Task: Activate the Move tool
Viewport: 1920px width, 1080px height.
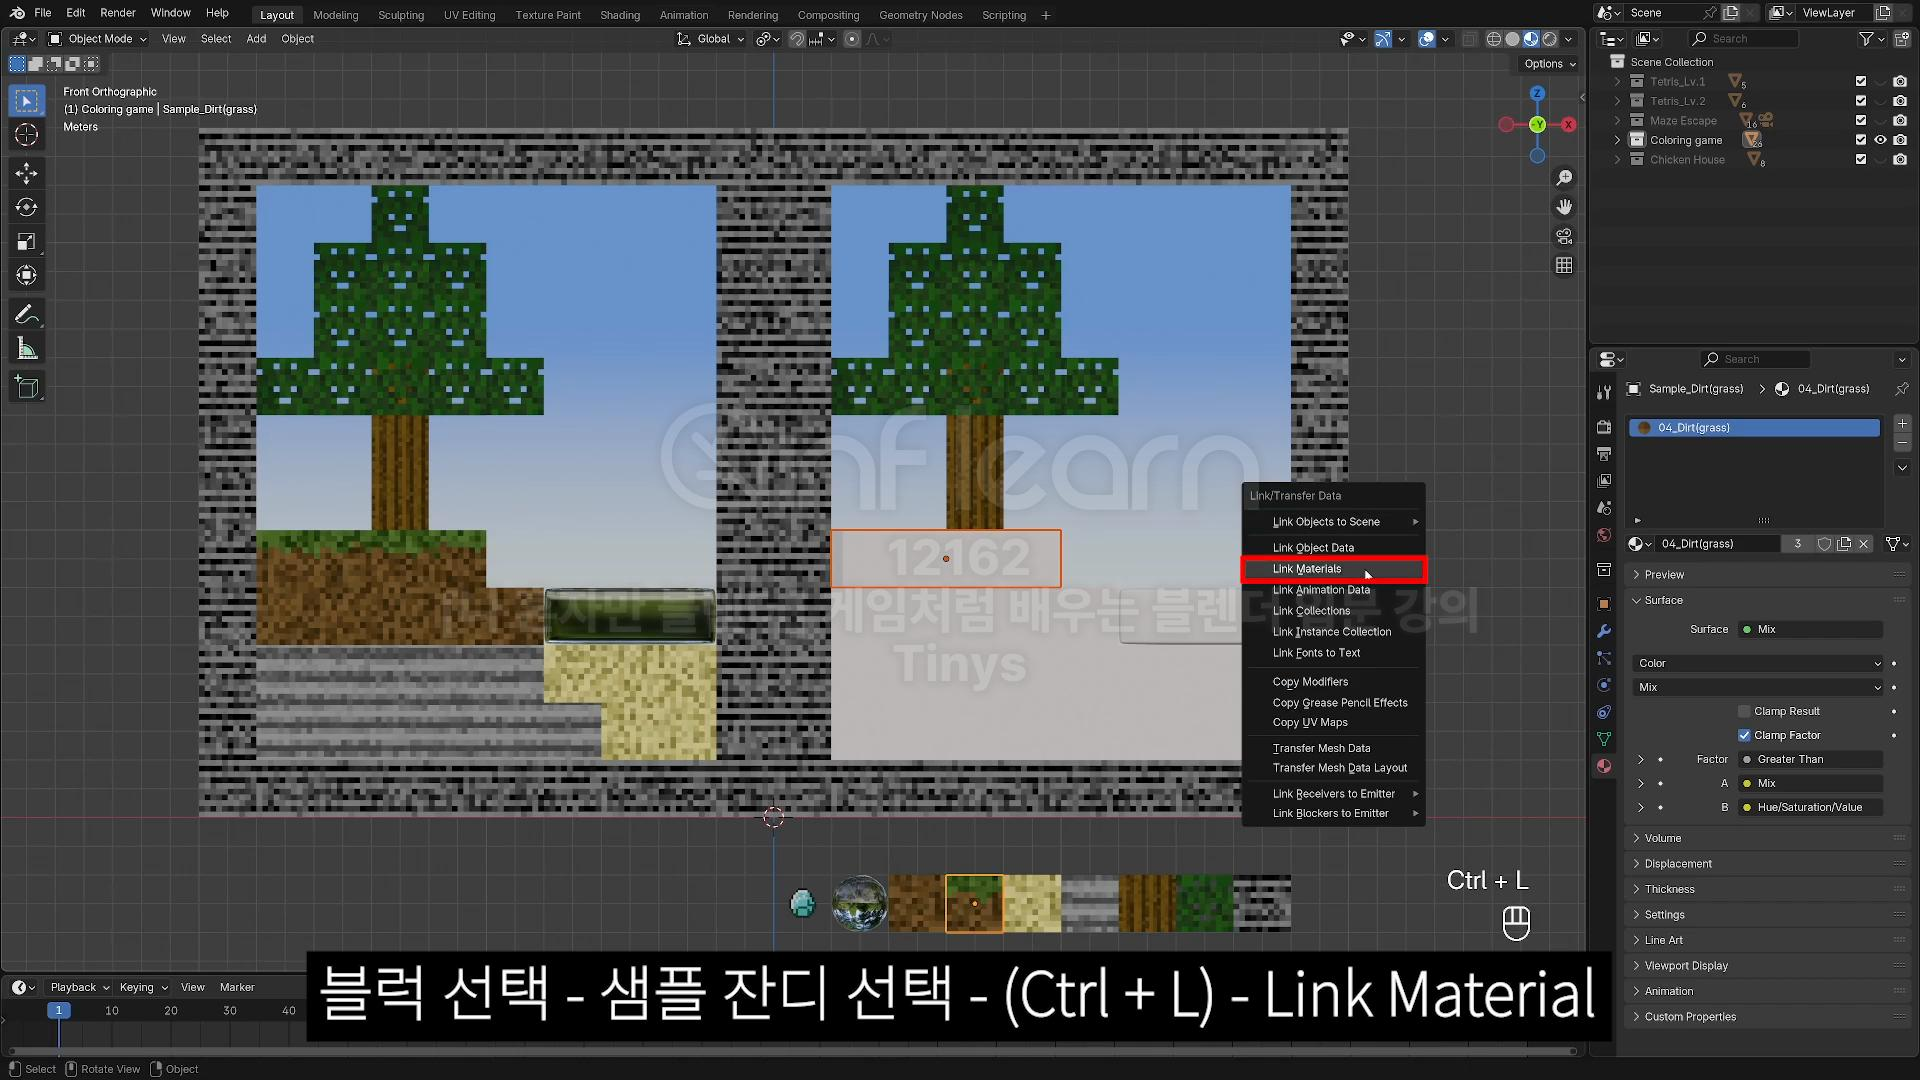Action: (27, 174)
